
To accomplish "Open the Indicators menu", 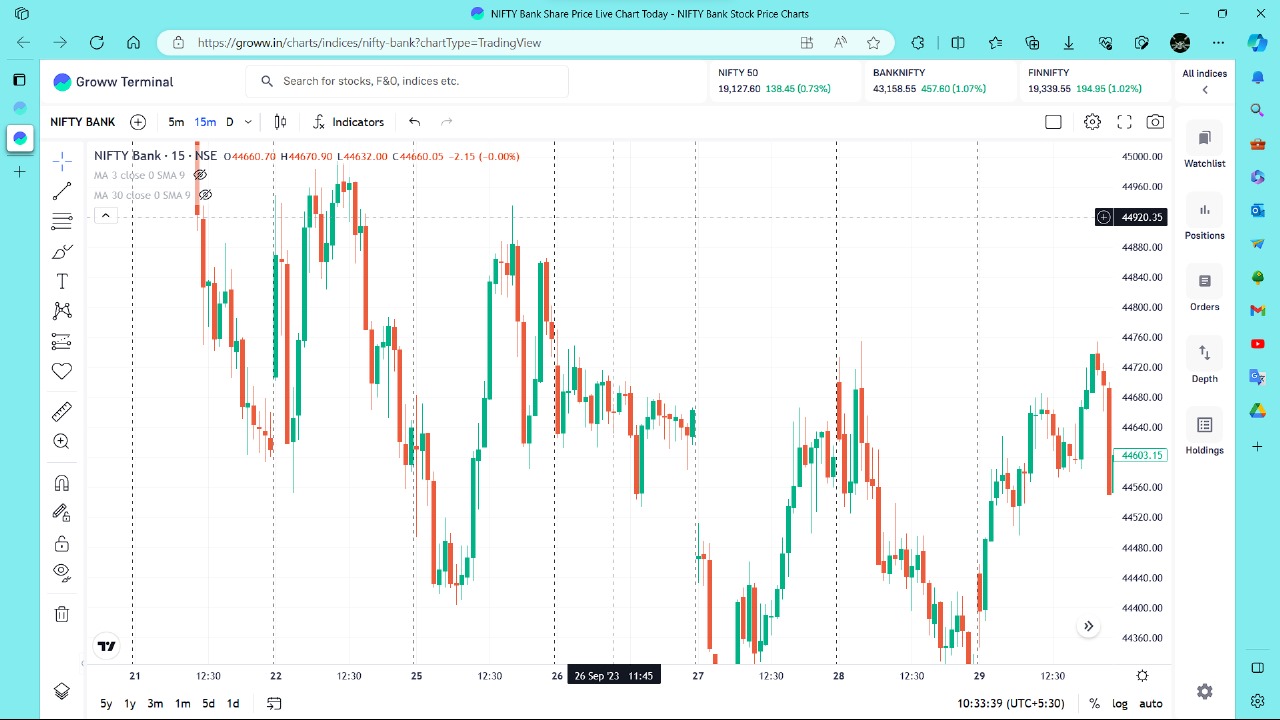I will tap(348, 122).
